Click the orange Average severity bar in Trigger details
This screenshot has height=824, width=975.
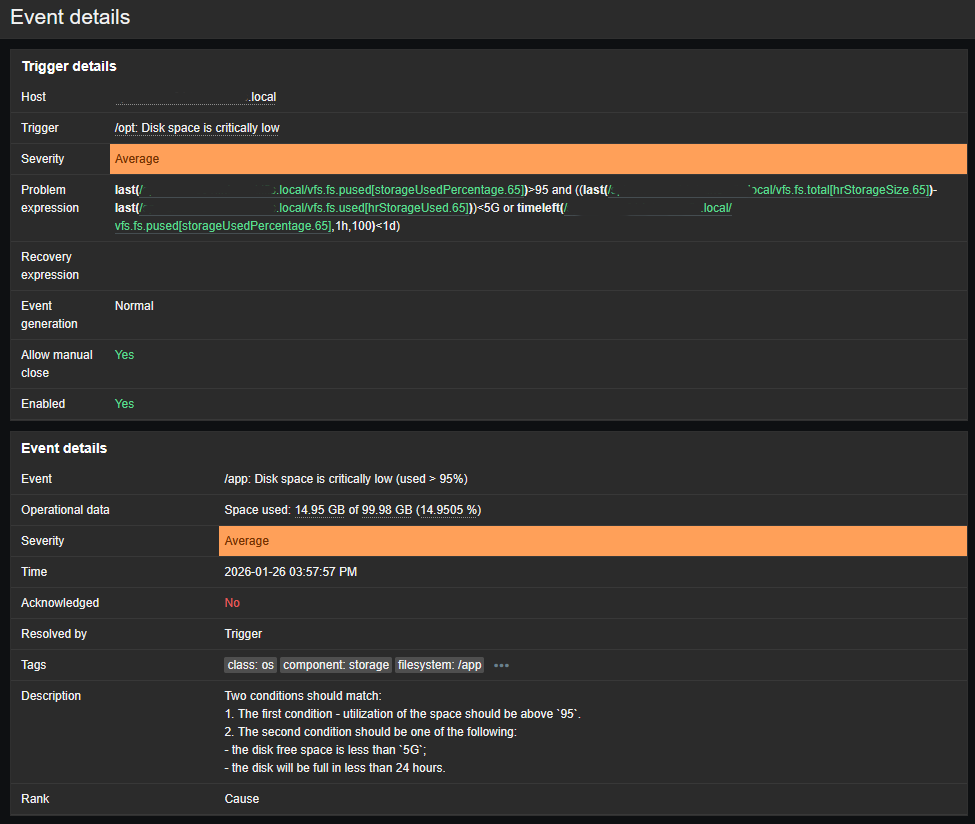pos(538,159)
